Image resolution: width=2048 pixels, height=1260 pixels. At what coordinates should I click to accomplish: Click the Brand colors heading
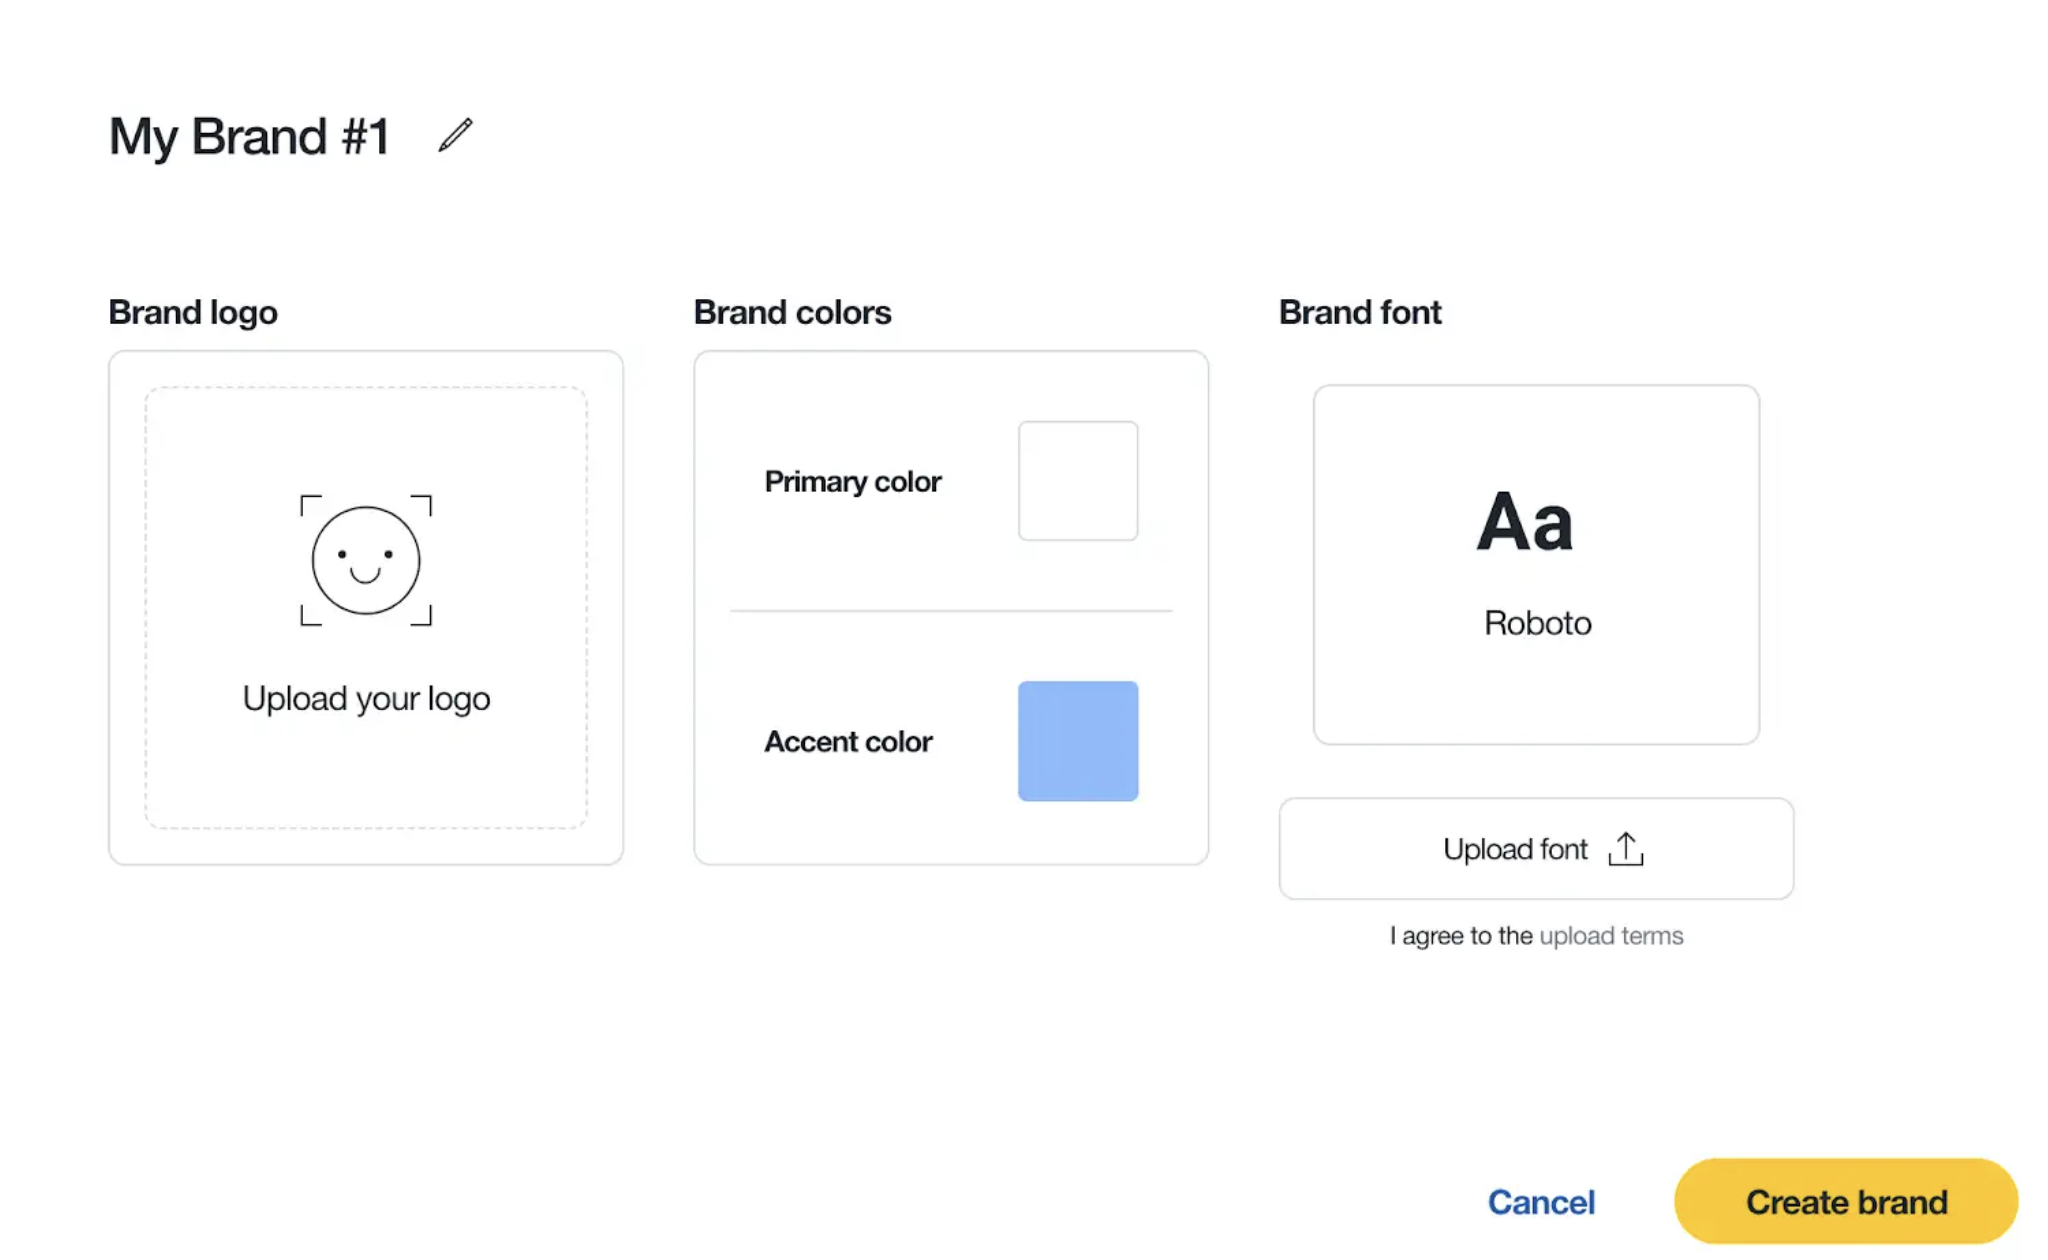pos(792,312)
